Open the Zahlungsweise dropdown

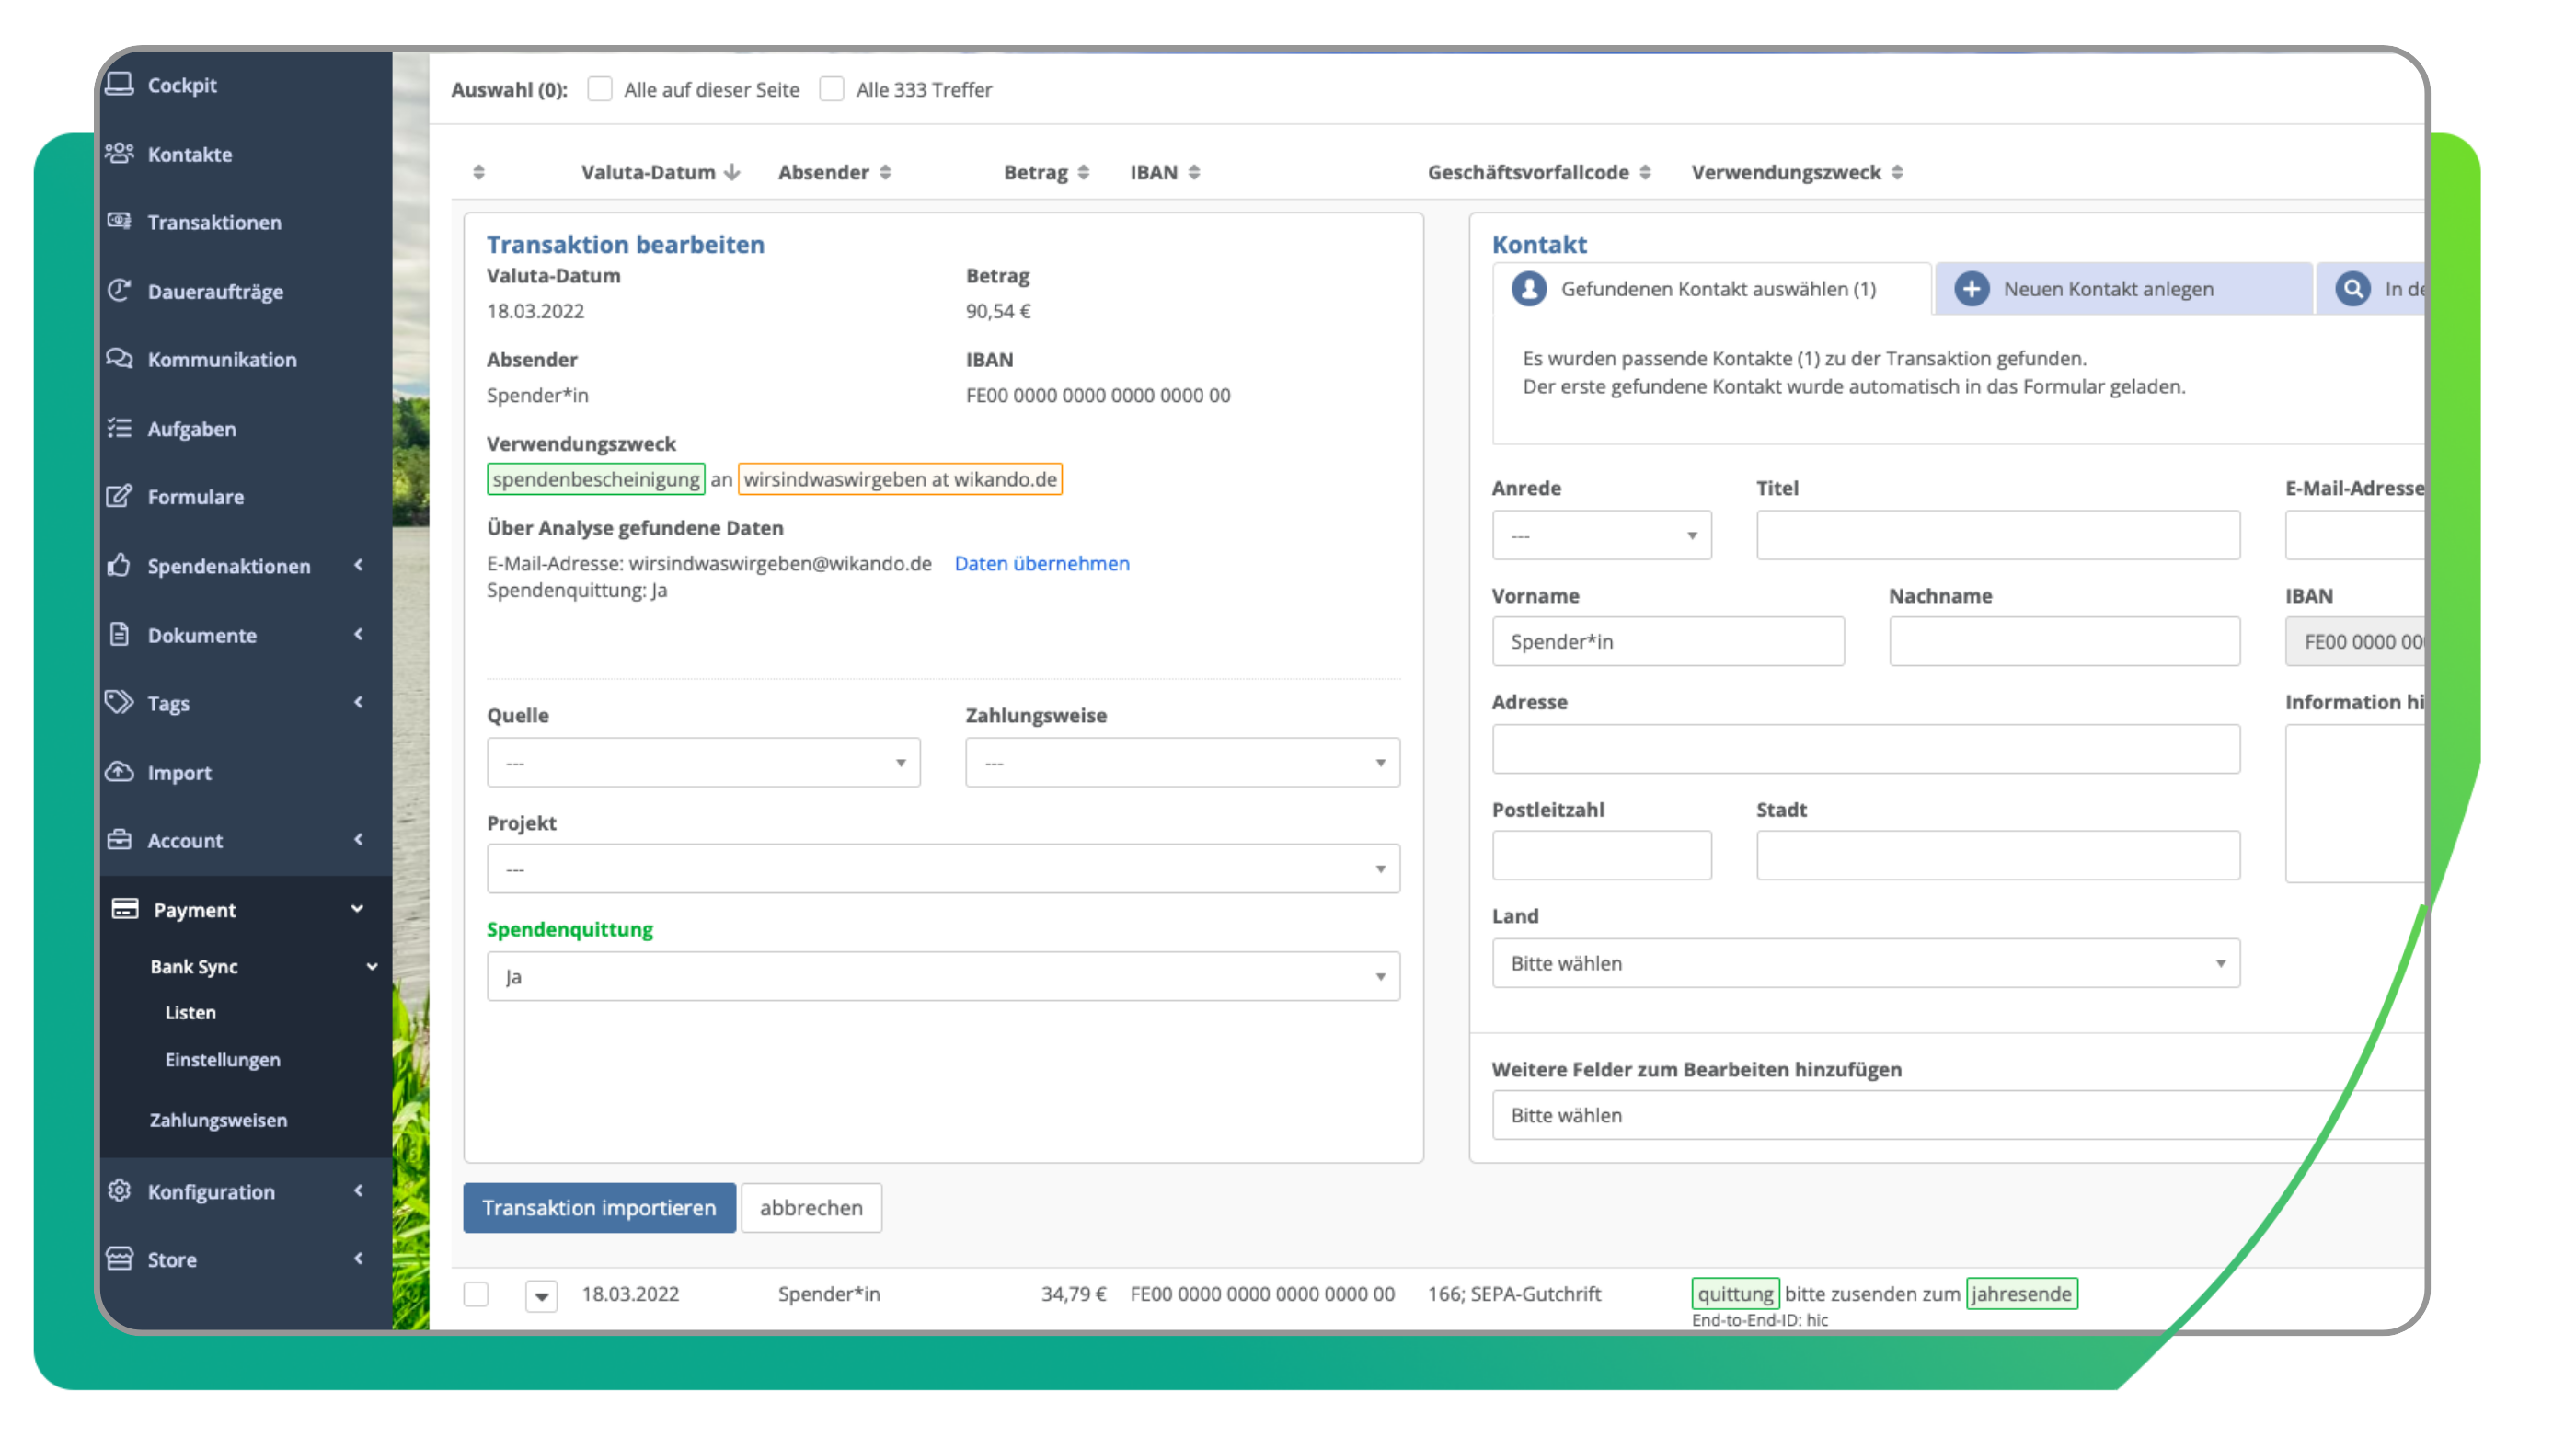1182,762
